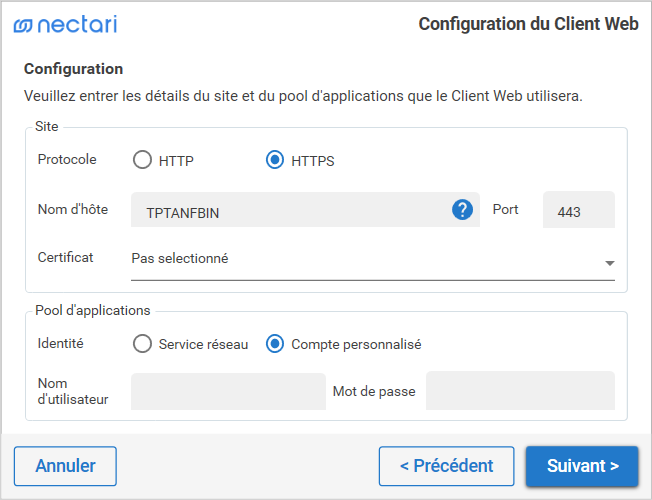Select the HTTPS protocol option
The height and width of the screenshot is (500, 652).
(x=275, y=160)
